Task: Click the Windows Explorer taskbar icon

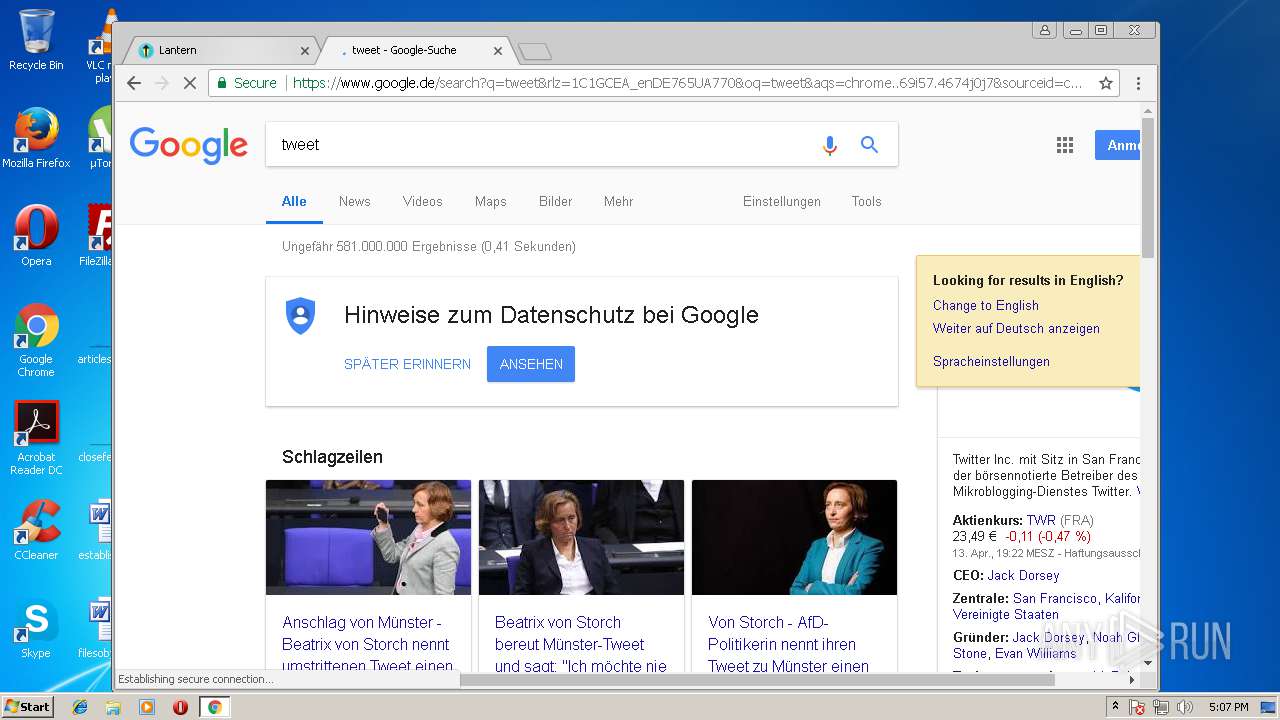Action: pyautogui.click(x=113, y=707)
